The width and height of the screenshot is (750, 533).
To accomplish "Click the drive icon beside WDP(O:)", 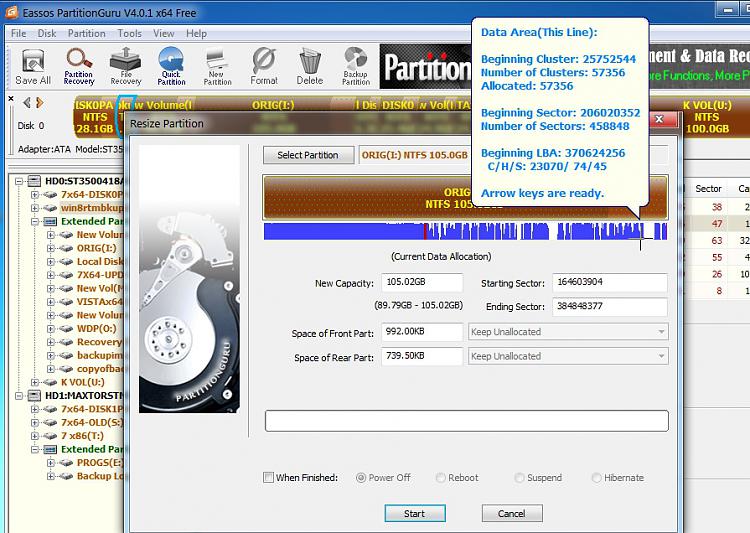I will click(66, 329).
